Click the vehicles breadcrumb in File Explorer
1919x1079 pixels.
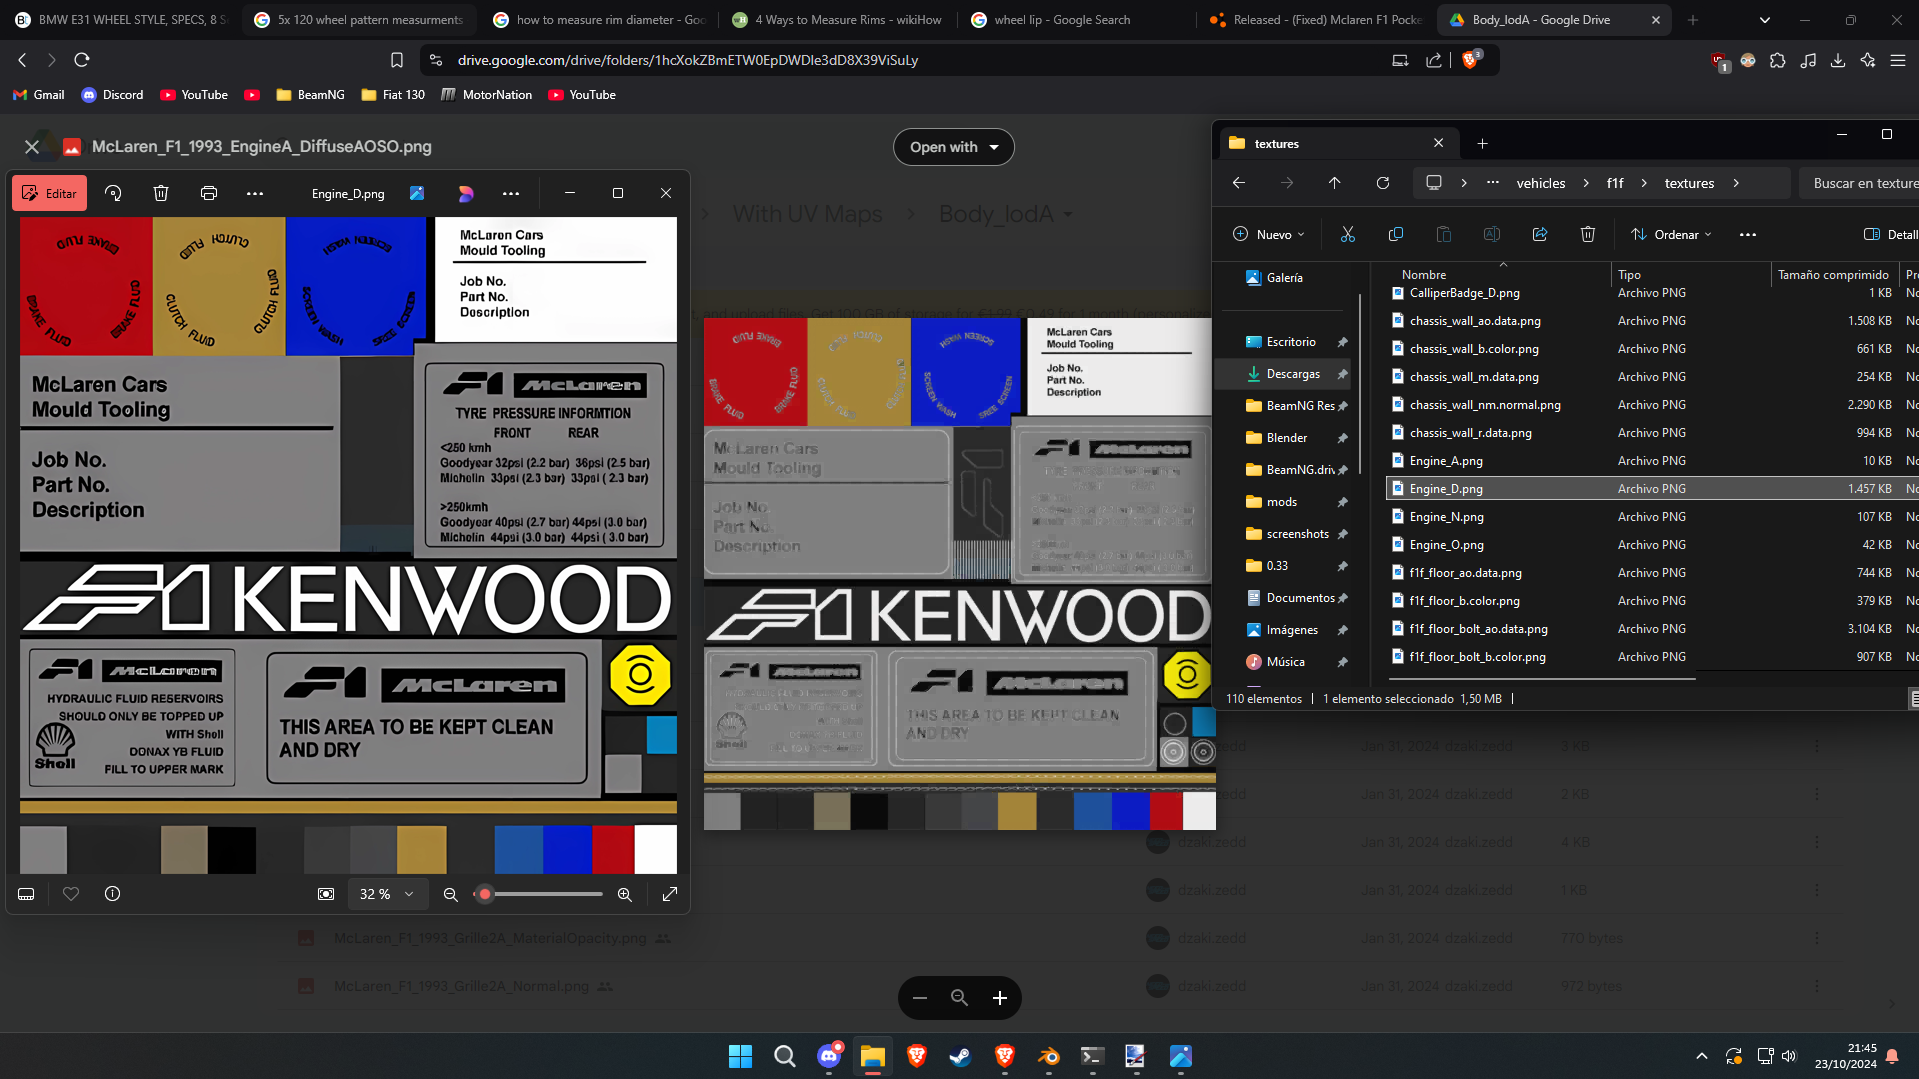click(x=1541, y=183)
